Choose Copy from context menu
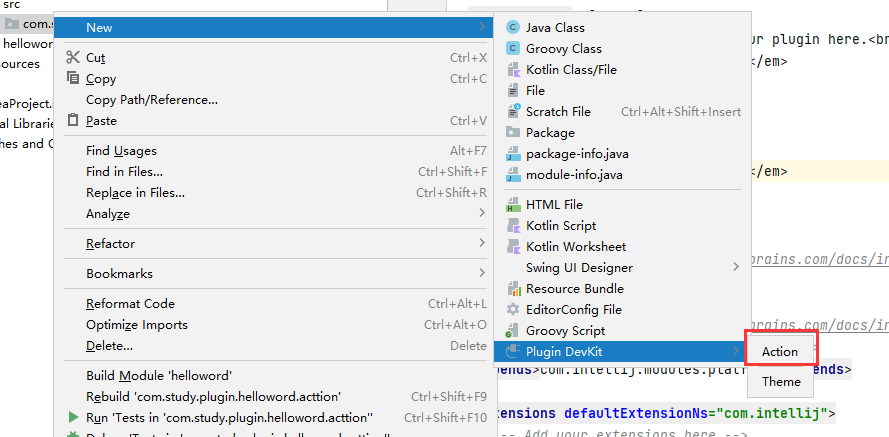889x437 pixels. [274, 78]
